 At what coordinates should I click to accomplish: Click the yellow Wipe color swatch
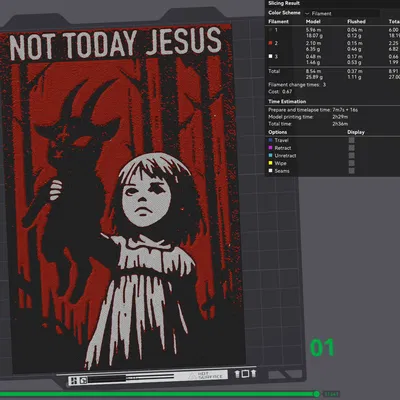point(271,163)
